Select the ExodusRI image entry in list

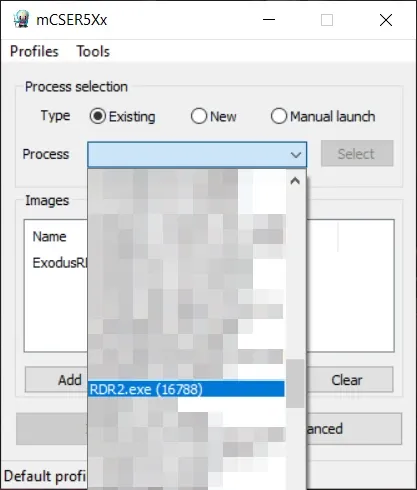pos(60,263)
